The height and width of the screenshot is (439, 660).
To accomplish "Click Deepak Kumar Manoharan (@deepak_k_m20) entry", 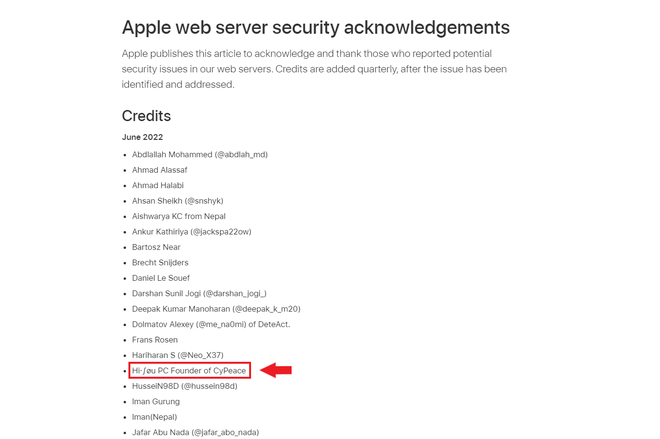I will tap(216, 309).
